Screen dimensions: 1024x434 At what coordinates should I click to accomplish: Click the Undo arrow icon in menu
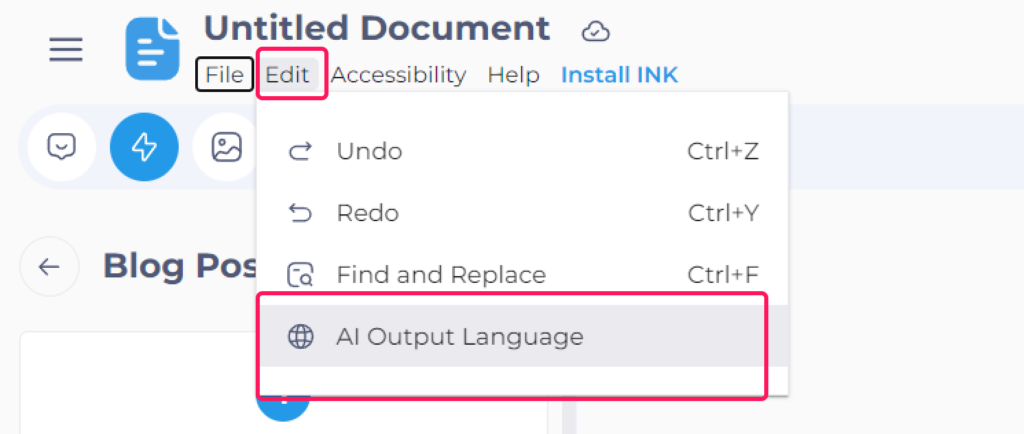point(300,152)
